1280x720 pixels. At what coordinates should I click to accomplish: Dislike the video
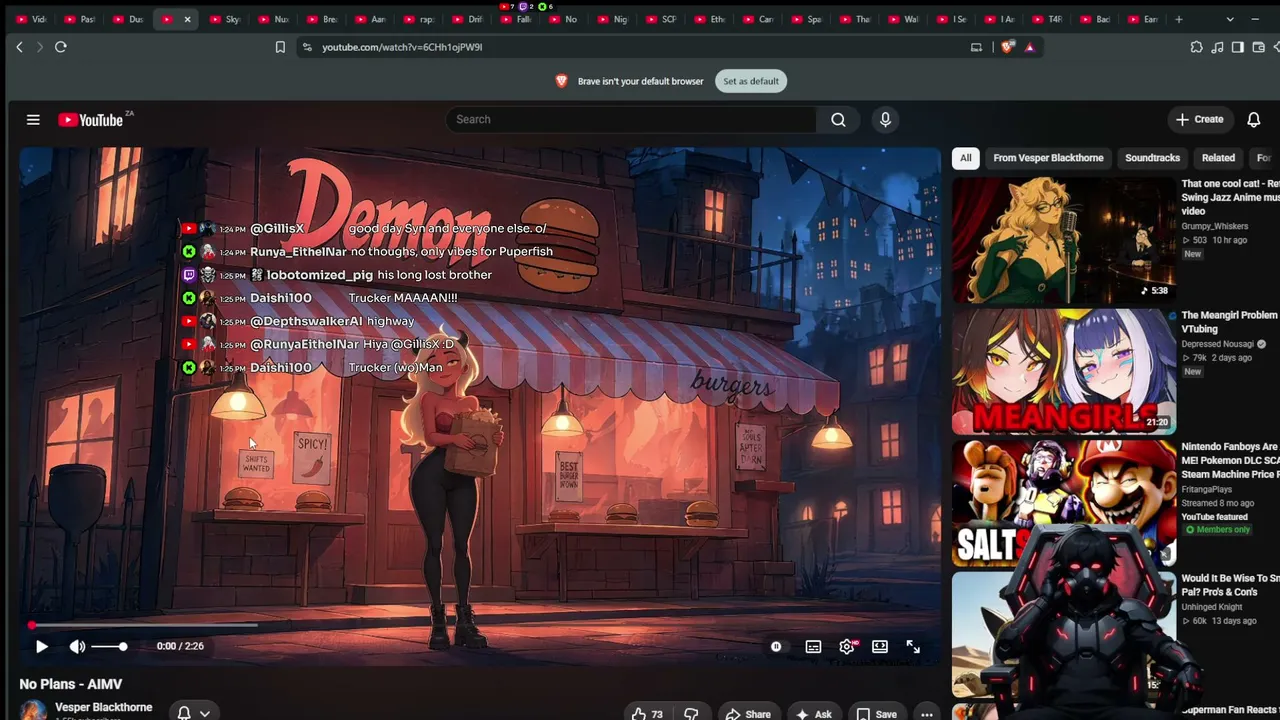[x=690, y=714]
